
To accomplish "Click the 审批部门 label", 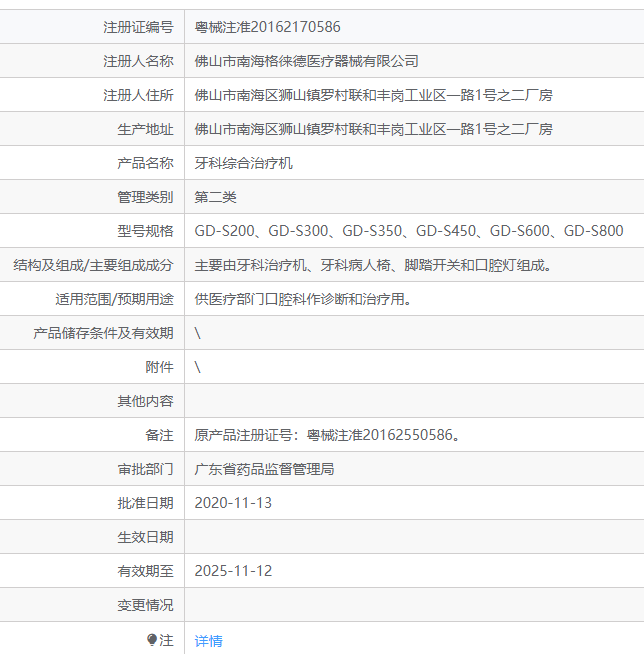I will point(145,469).
